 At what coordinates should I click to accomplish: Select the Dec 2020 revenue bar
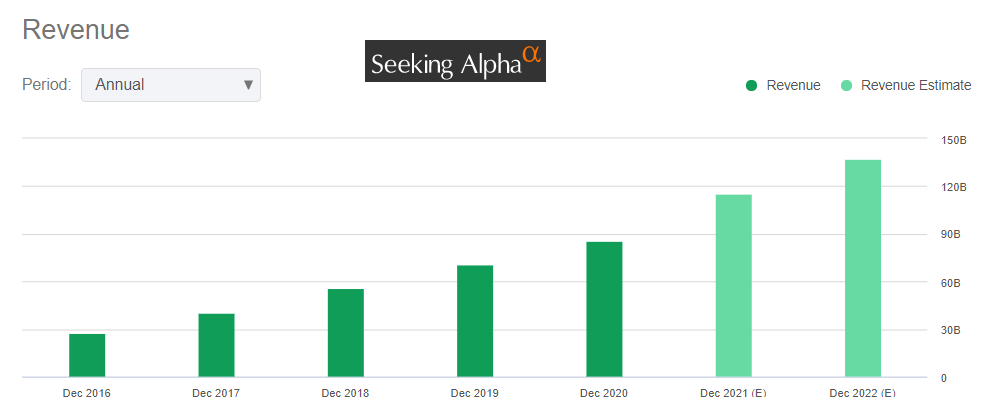pos(604,309)
